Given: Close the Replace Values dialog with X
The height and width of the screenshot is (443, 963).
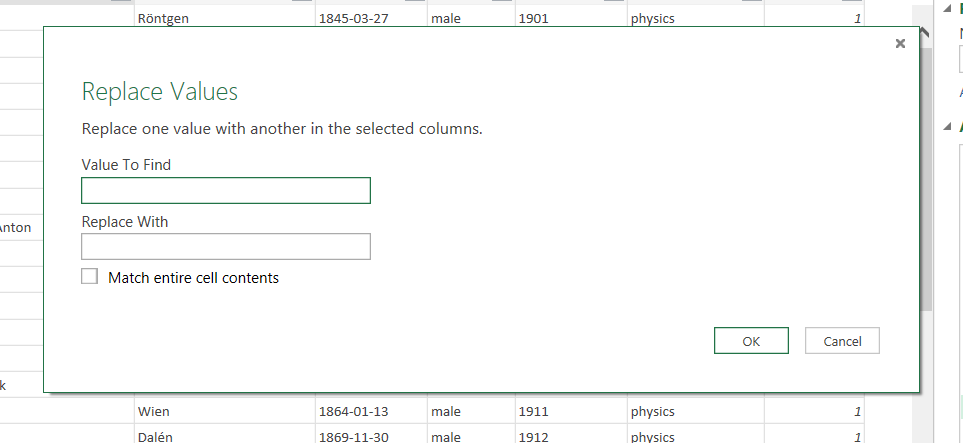Looking at the screenshot, I should pyautogui.click(x=900, y=43).
